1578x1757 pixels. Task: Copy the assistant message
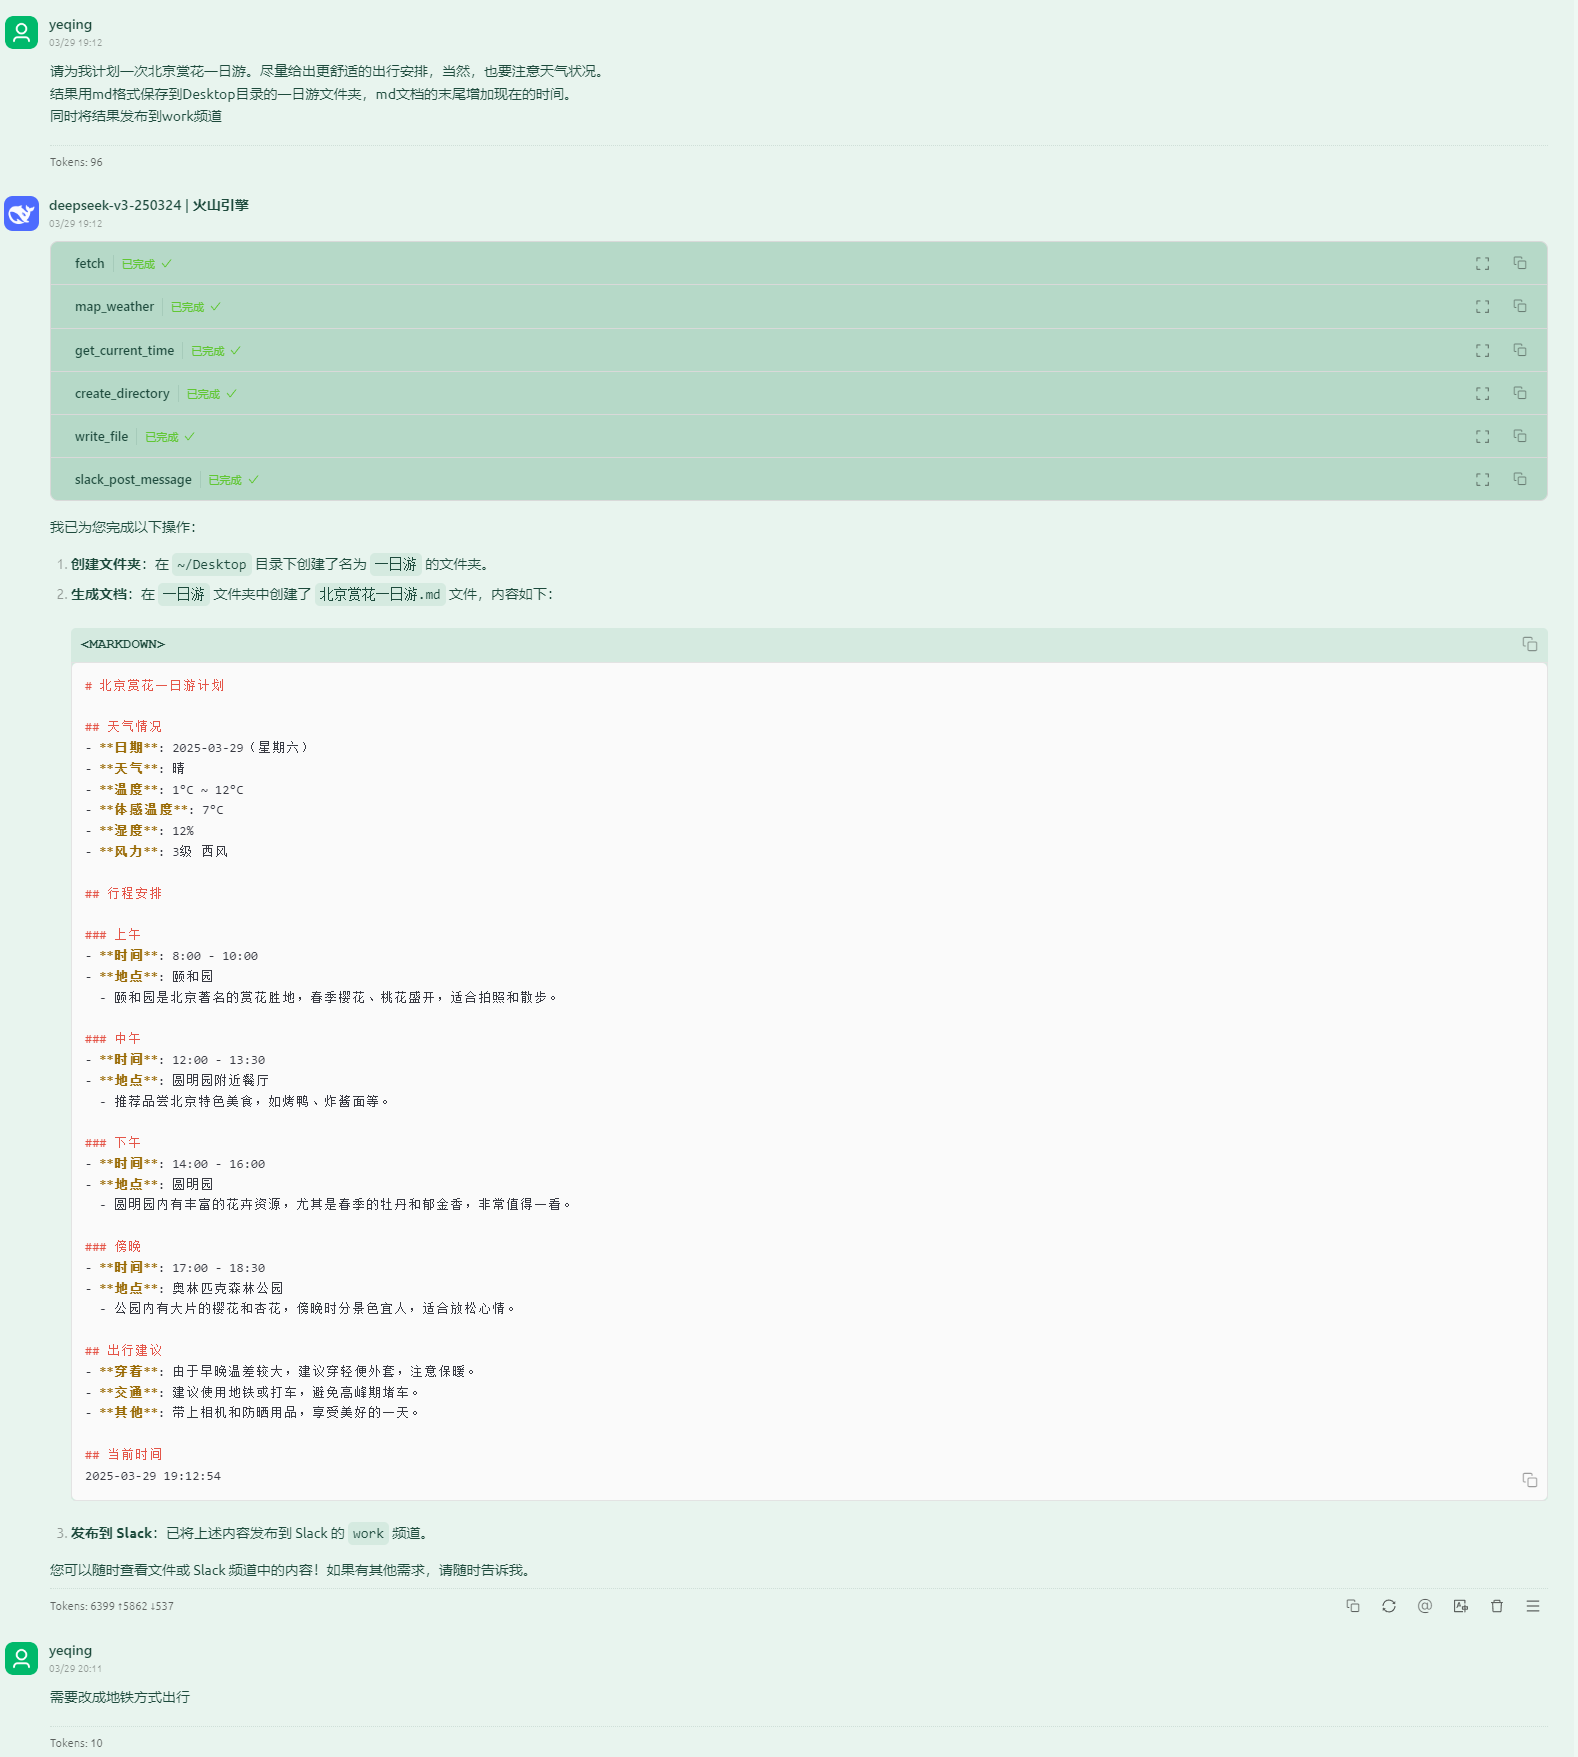(x=1352, y=1606)
